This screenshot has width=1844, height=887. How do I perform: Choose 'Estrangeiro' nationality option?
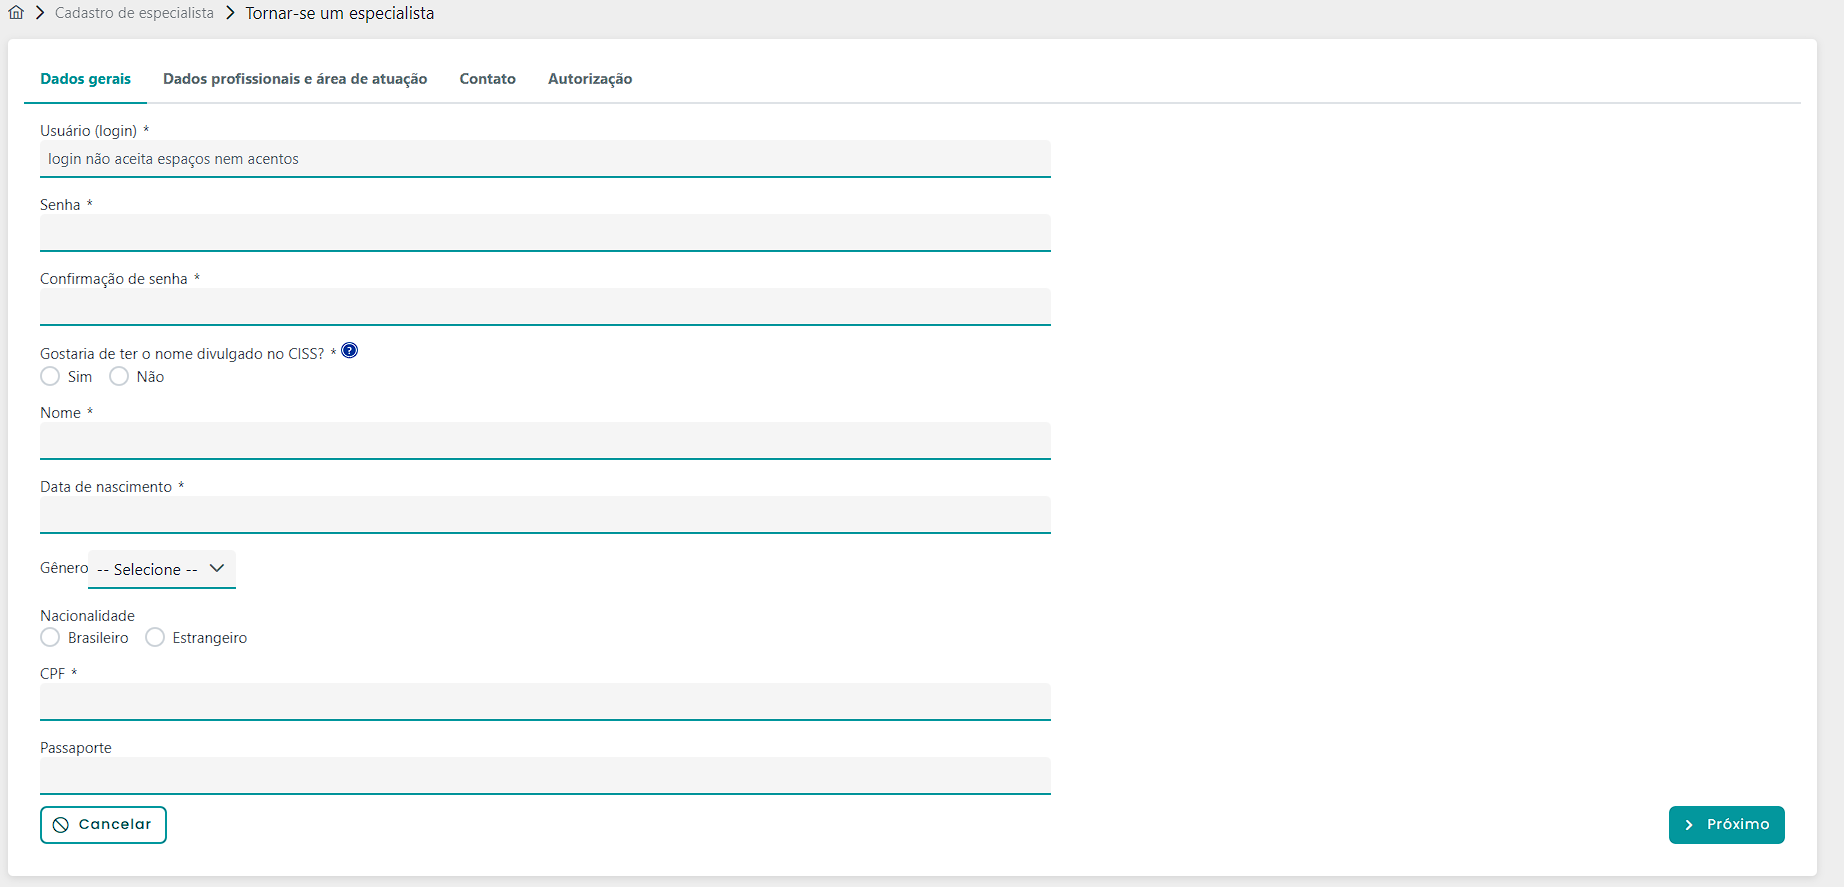click(x=155, y=638)
